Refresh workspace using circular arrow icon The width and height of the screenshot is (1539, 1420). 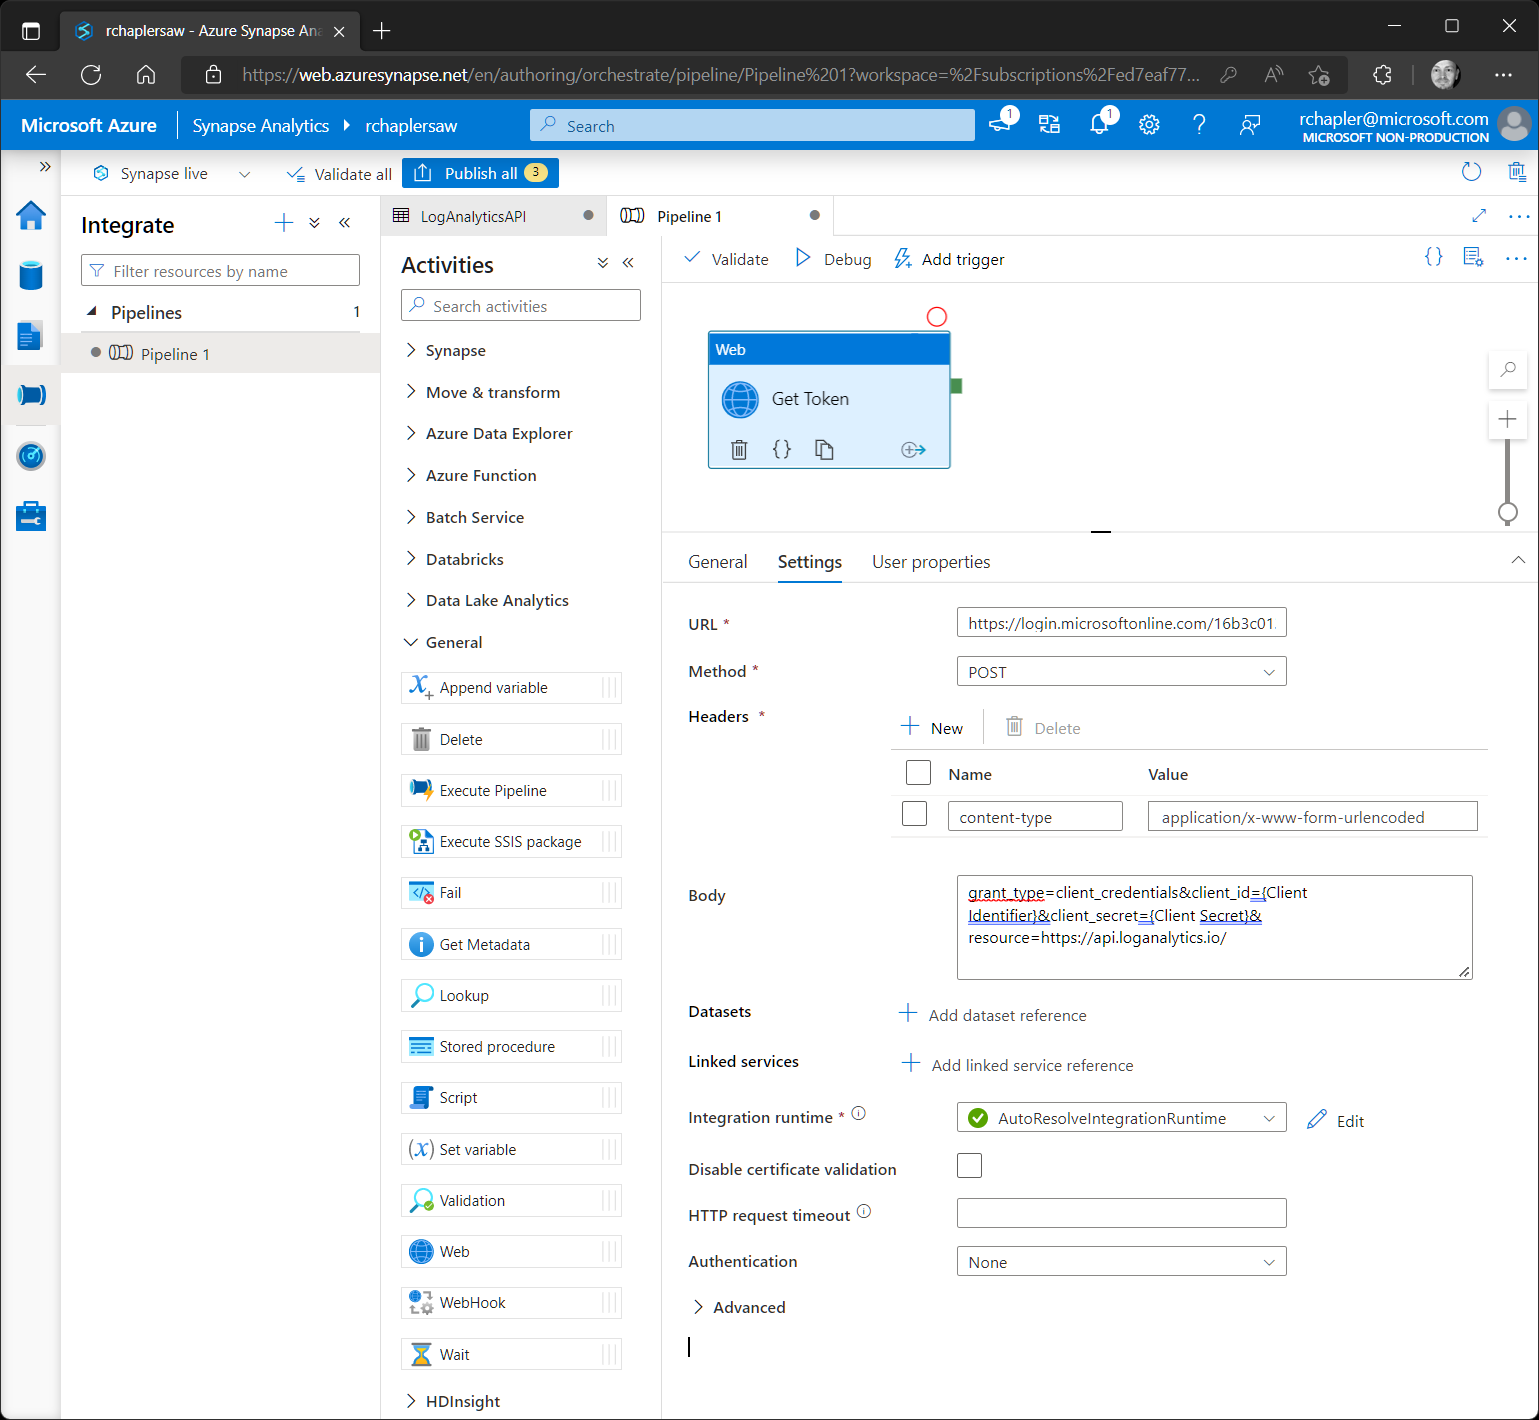click(x=1471, y=172)
